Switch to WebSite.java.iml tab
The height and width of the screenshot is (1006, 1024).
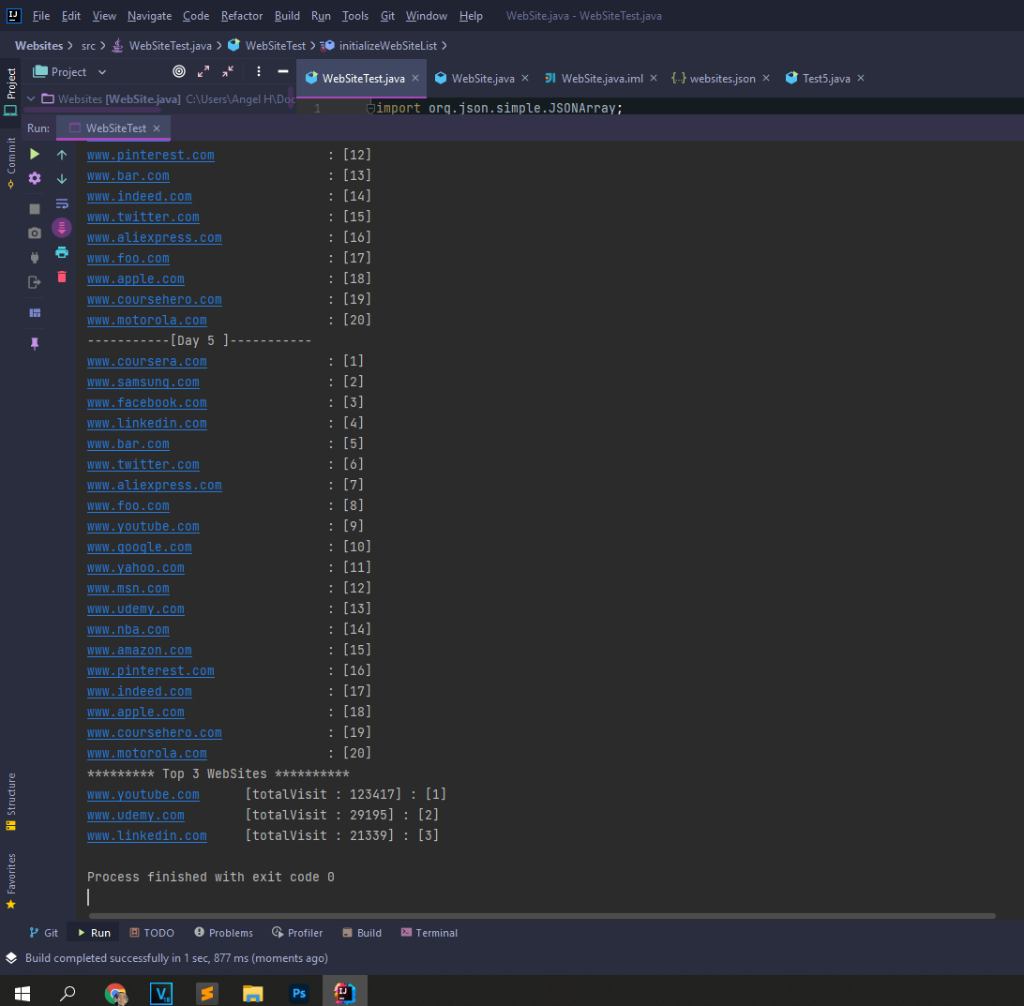coord(602,78)
